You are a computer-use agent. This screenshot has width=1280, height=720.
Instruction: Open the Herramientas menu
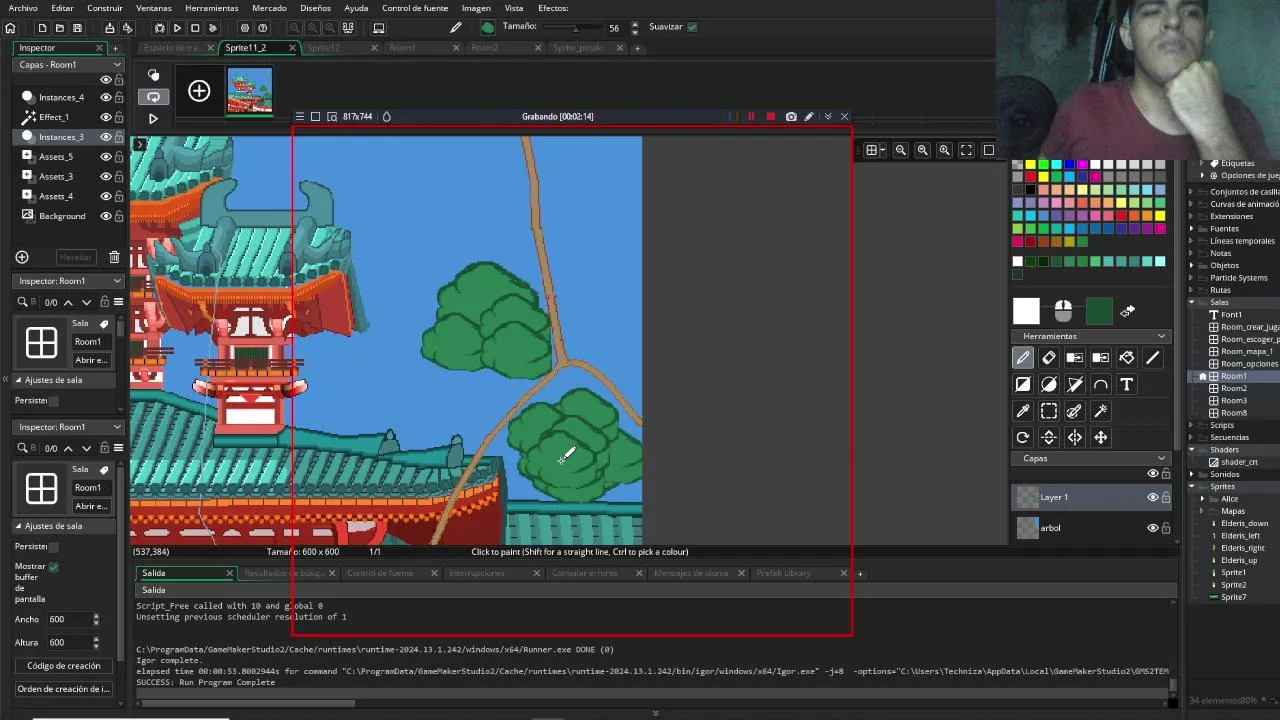pyautogui.click(x=211, y=8)
